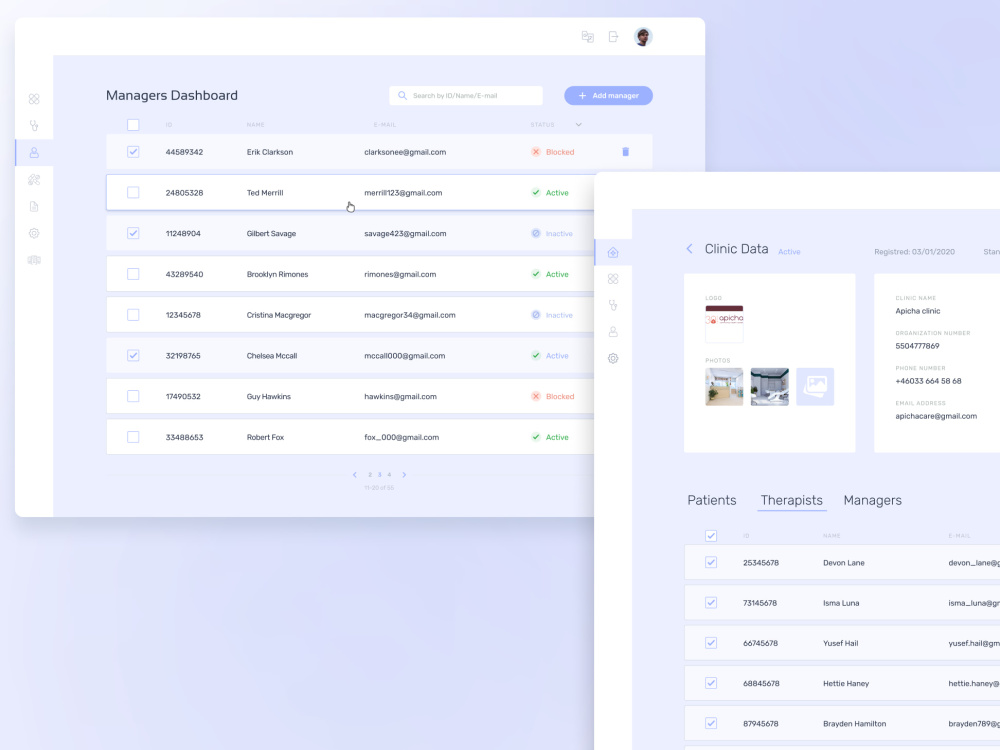
Task: Delete Erik Clarkson using the trash icon
Action: pyautogui.click(x=626, y=152)
